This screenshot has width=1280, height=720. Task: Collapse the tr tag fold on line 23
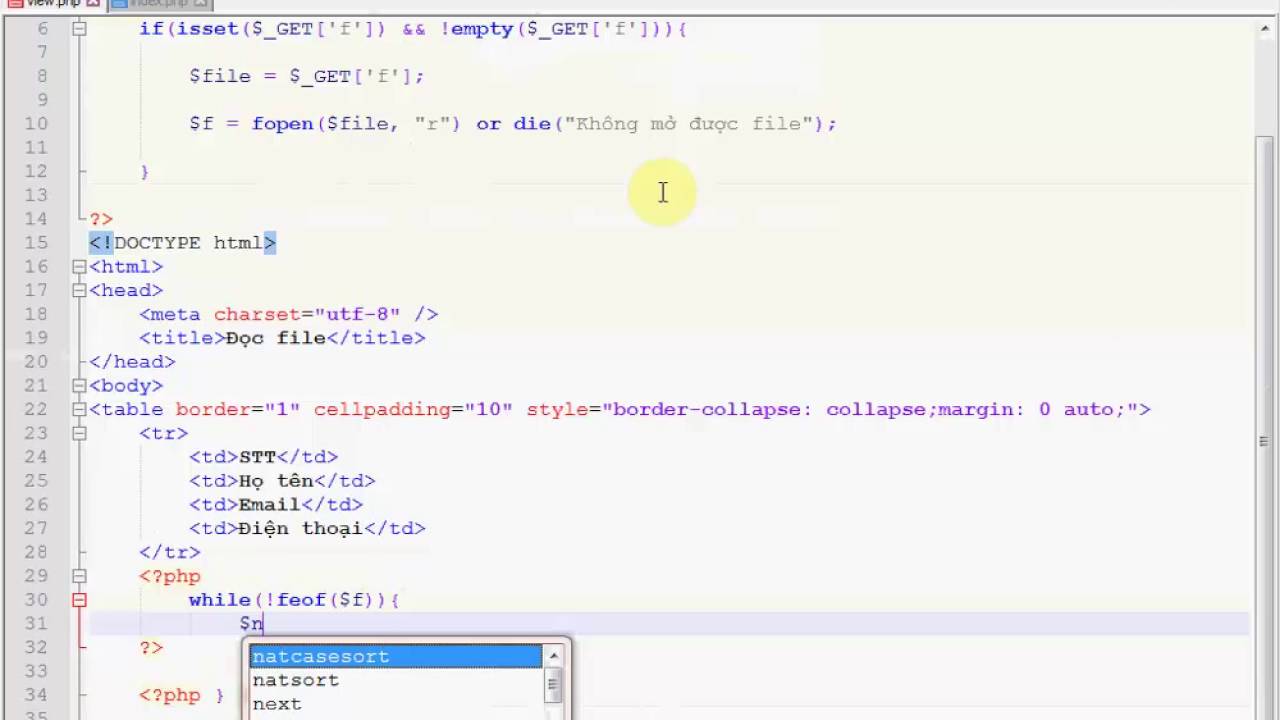point(79,434)
